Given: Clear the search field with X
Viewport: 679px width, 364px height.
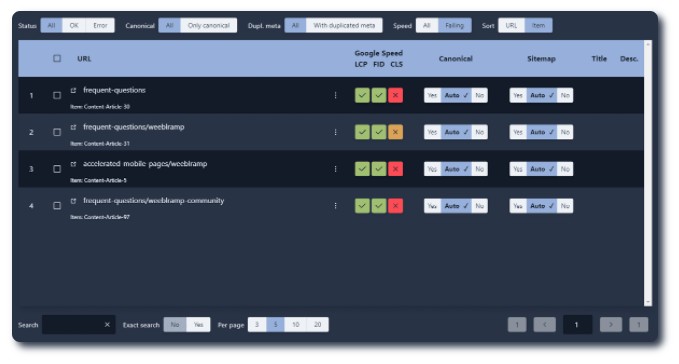Looking at the screenshot, I should pos(107,325).
